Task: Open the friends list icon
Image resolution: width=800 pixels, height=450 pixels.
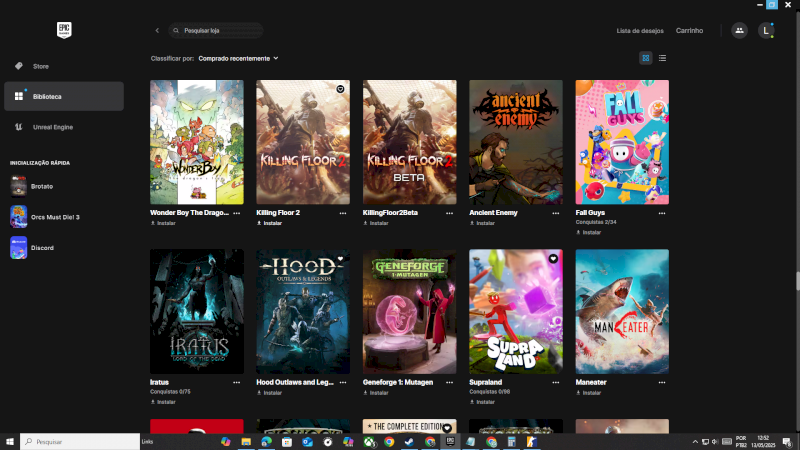Action: pos(739,31)
